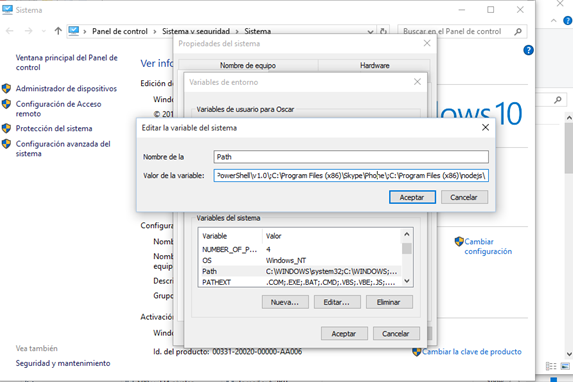Viewport: 573px width, 382px height.
Task: Open Seguridad y mantenimiento link
Action: point(63,363)
